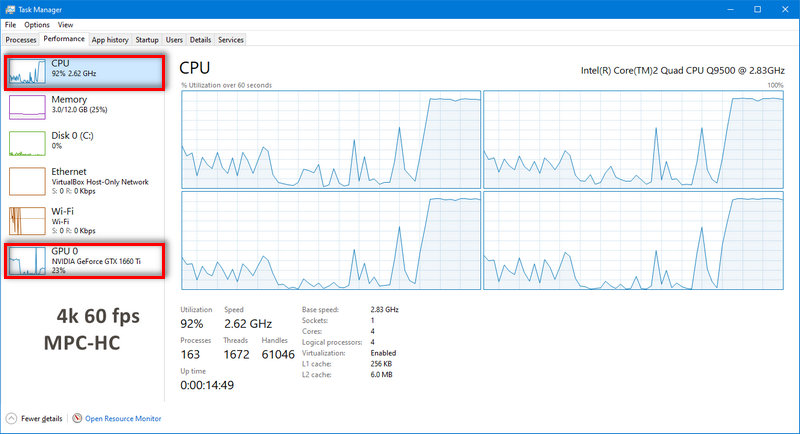
Task: Select Memory 3.0/12.0 GB entry
Action: click(x=85, y=107)
